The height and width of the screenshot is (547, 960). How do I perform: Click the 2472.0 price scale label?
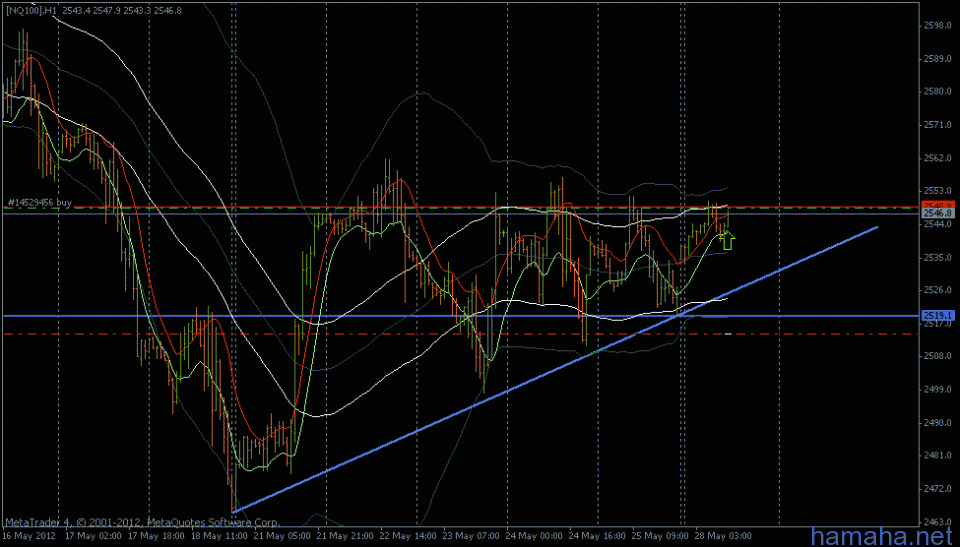939,488
